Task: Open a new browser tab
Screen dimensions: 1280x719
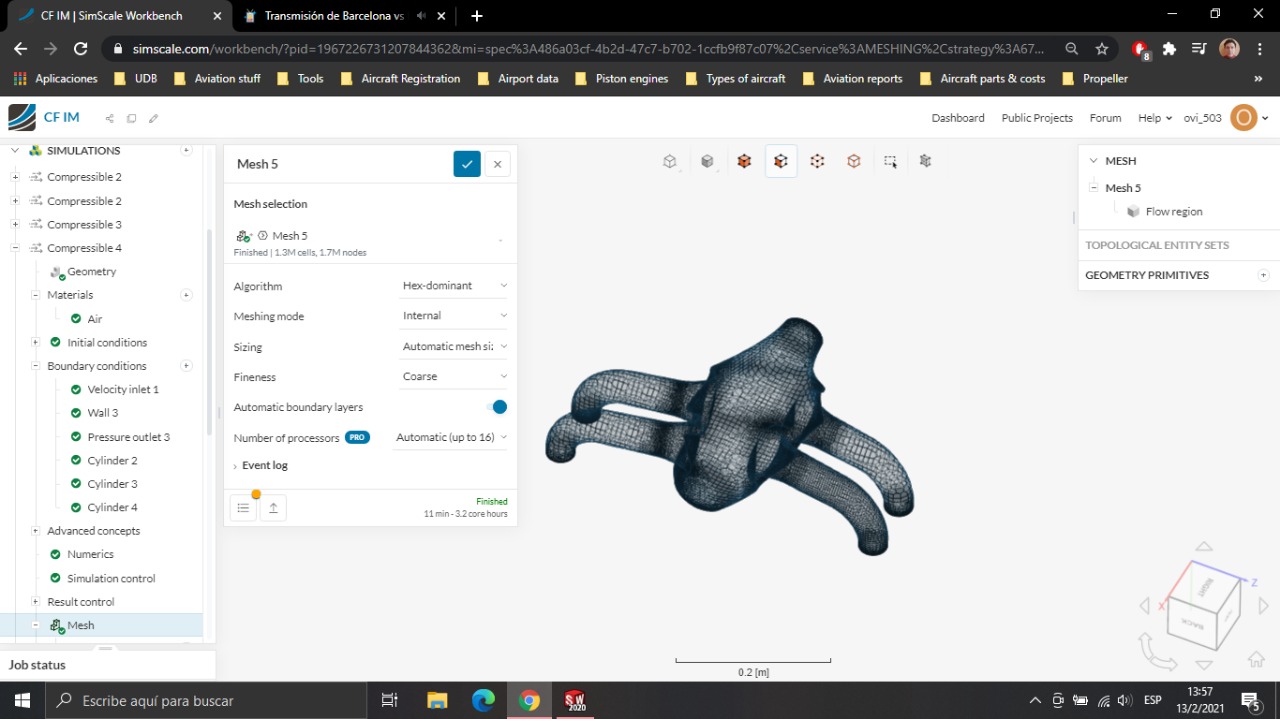Action: click(477, 16)
